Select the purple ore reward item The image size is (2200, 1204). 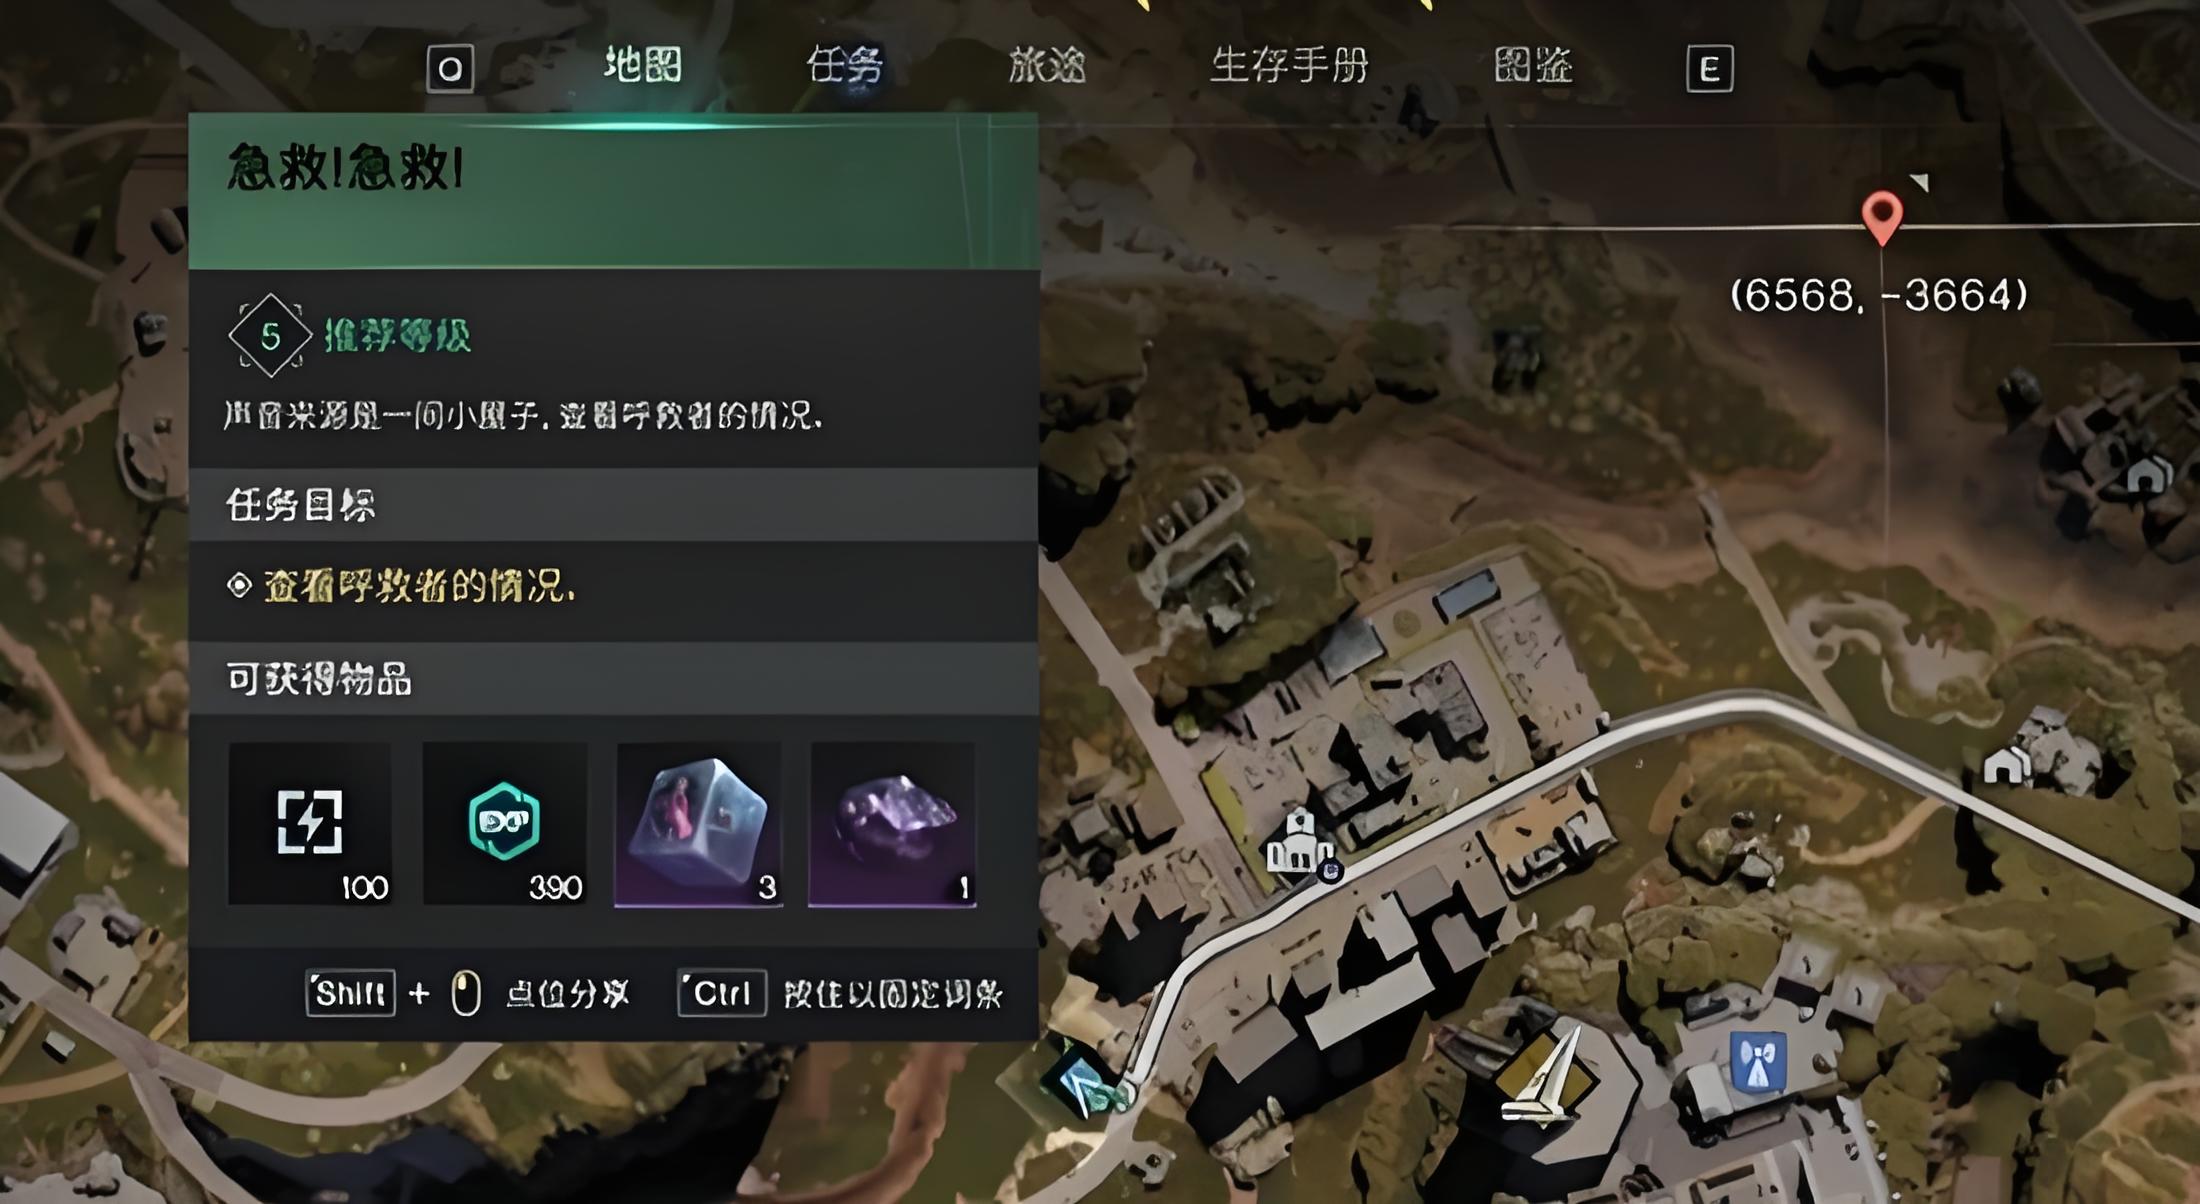click(892, 824)
